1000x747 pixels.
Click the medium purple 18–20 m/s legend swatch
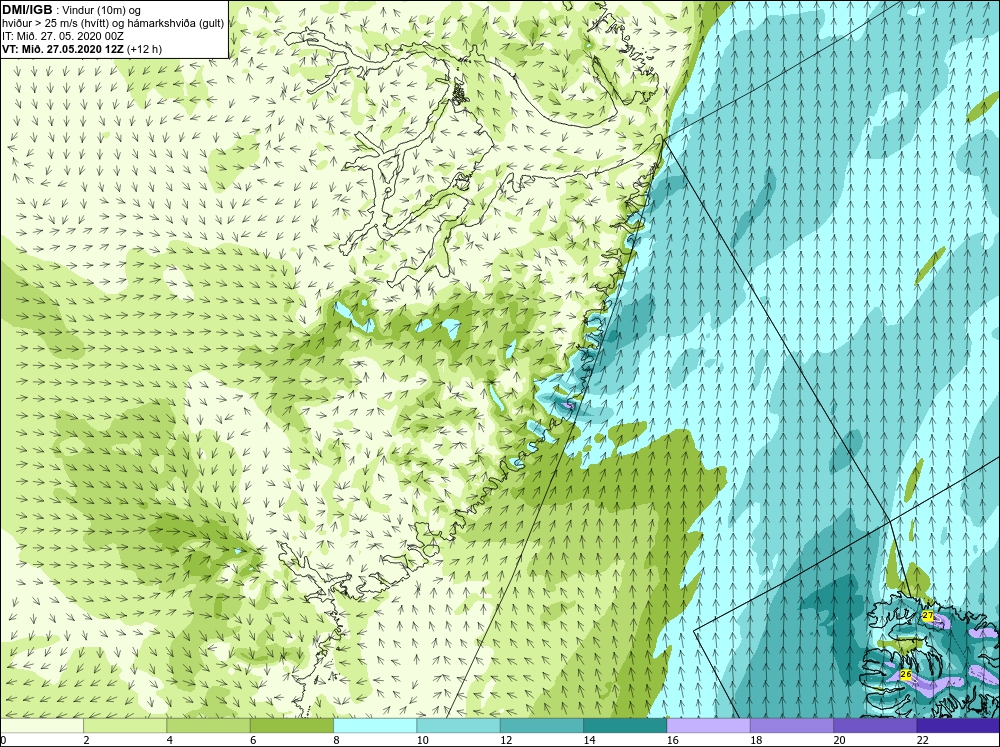(x=791, y=726)
